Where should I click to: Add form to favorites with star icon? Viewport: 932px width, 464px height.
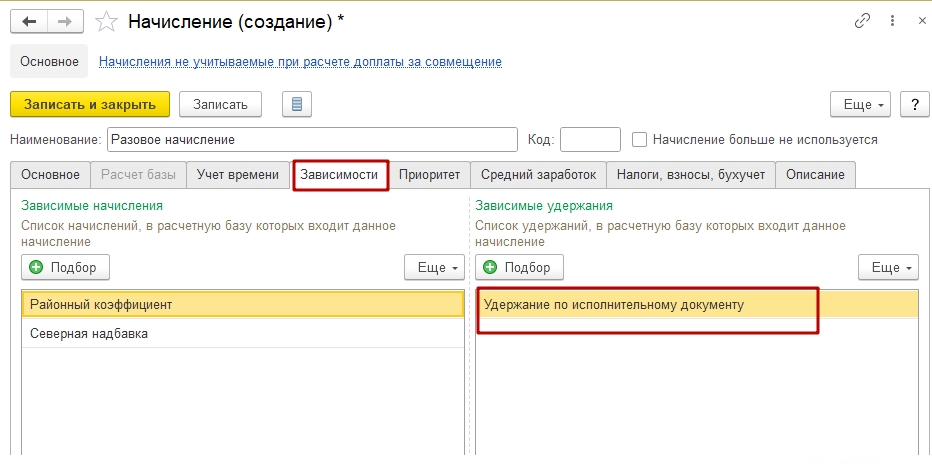click(106, 22)
